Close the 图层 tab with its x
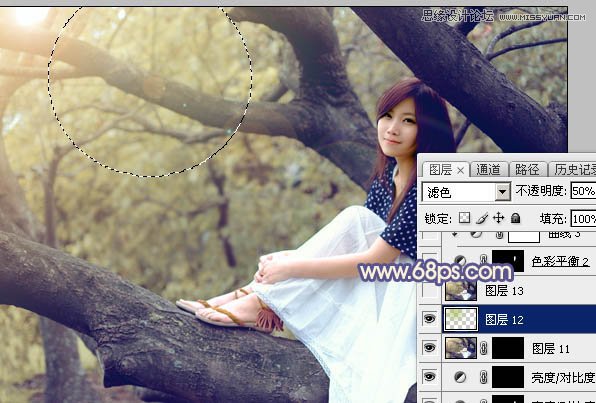The height and width of the screenshot is (403, 596). coord(460,171)
